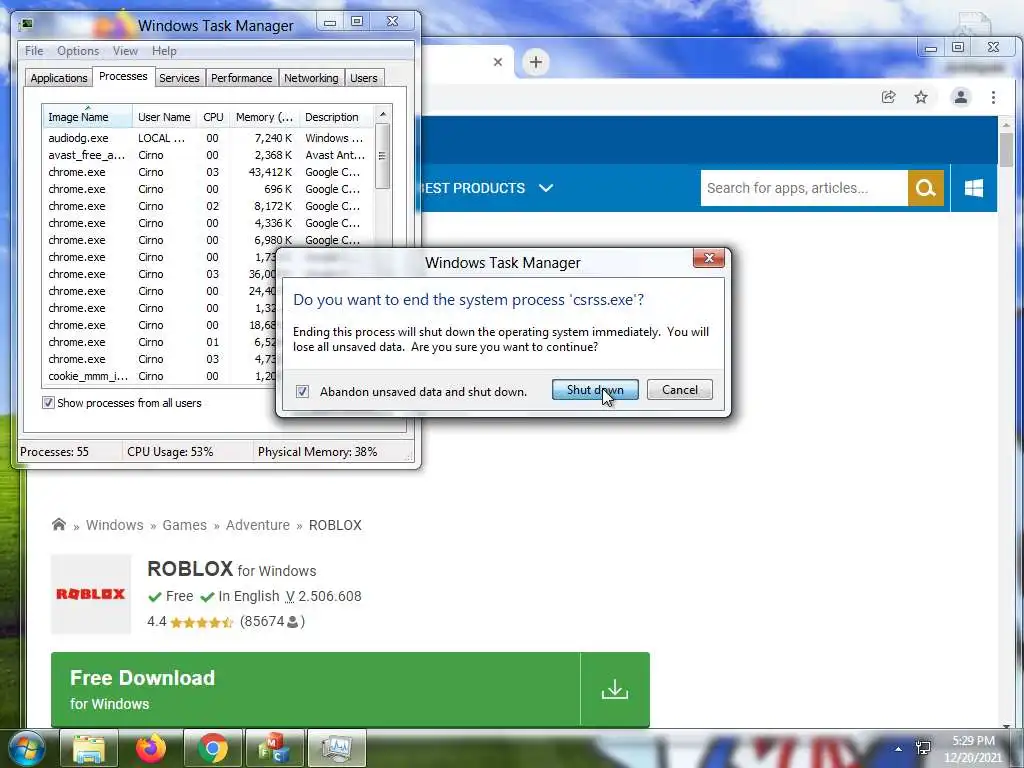Image resolution: width=1024 pixels, height=768 pixels.
Task: Open the Adventure breadcrumb link
Action: point(257,525)
